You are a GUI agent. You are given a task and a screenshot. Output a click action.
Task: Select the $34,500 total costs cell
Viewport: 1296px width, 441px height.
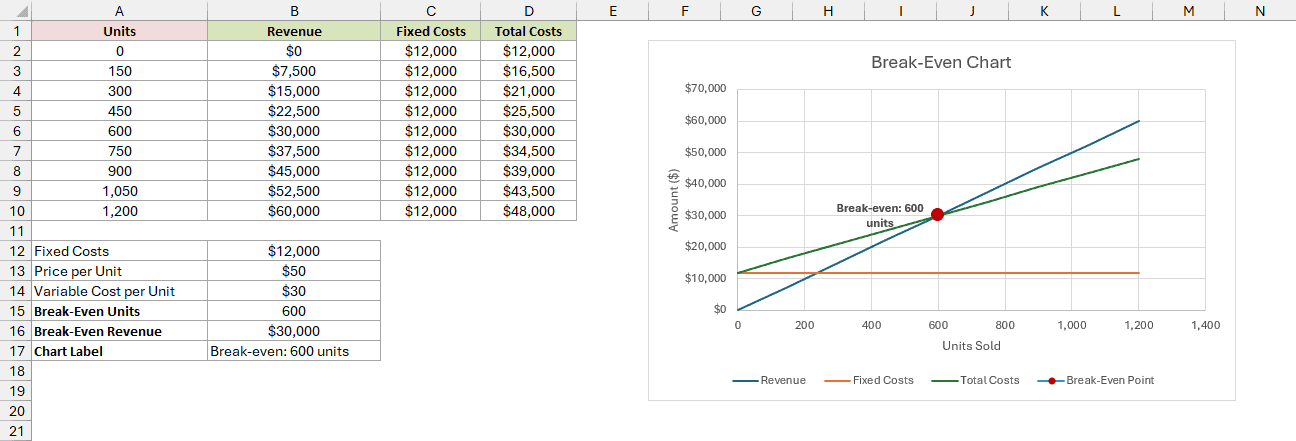coord(528,151)
